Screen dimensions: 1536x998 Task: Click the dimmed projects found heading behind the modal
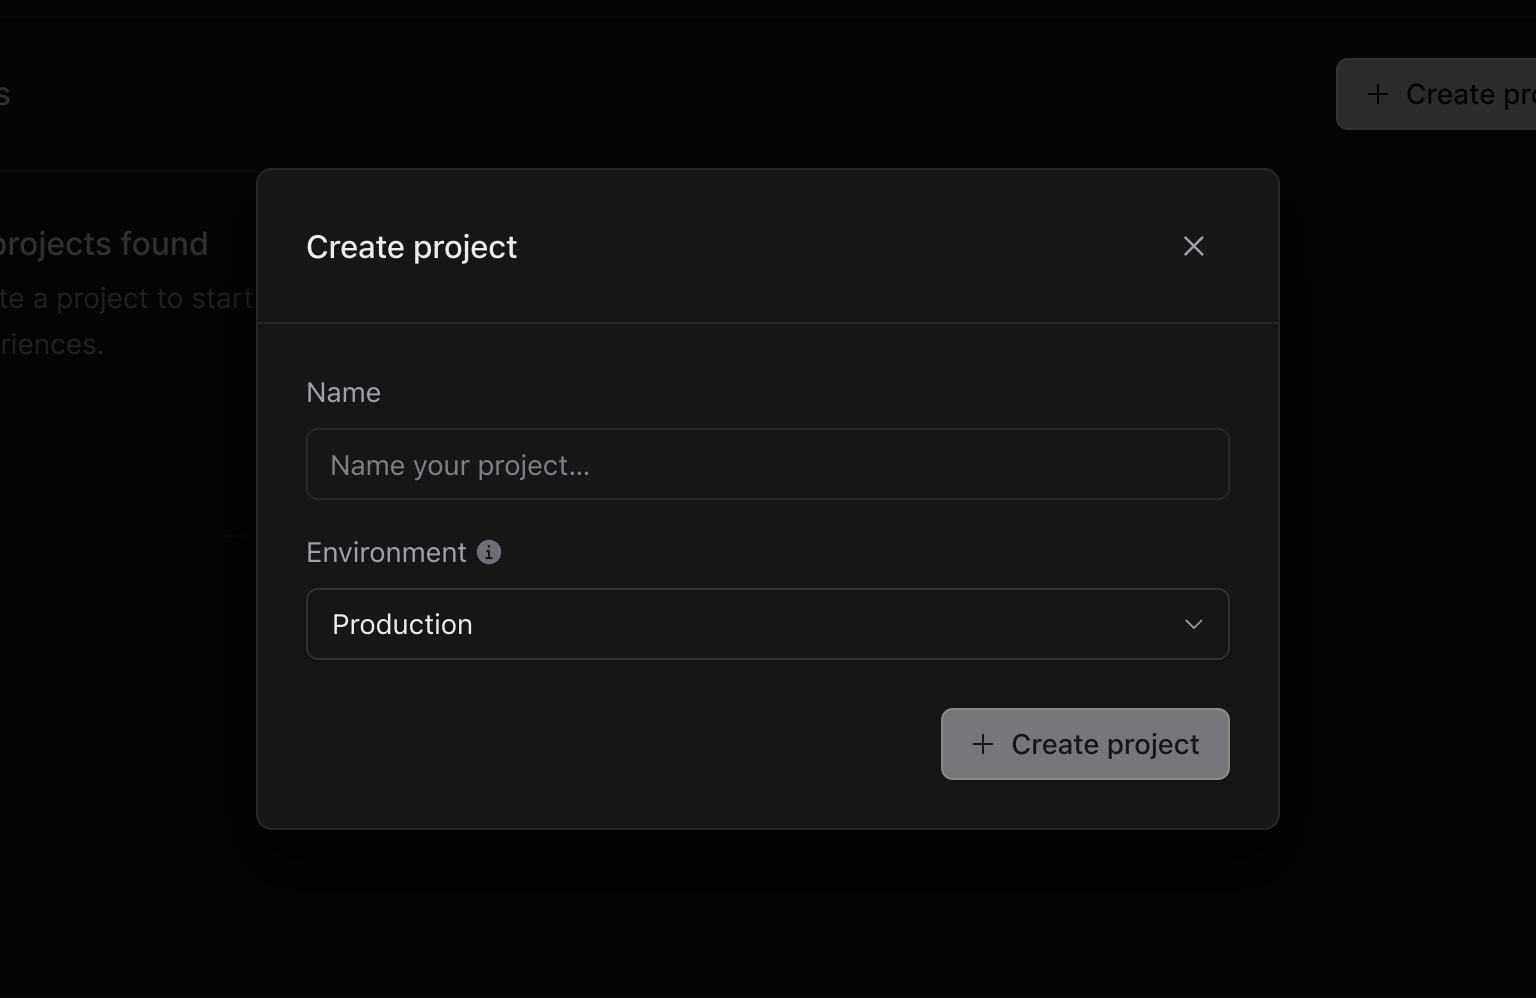[104, 242]
